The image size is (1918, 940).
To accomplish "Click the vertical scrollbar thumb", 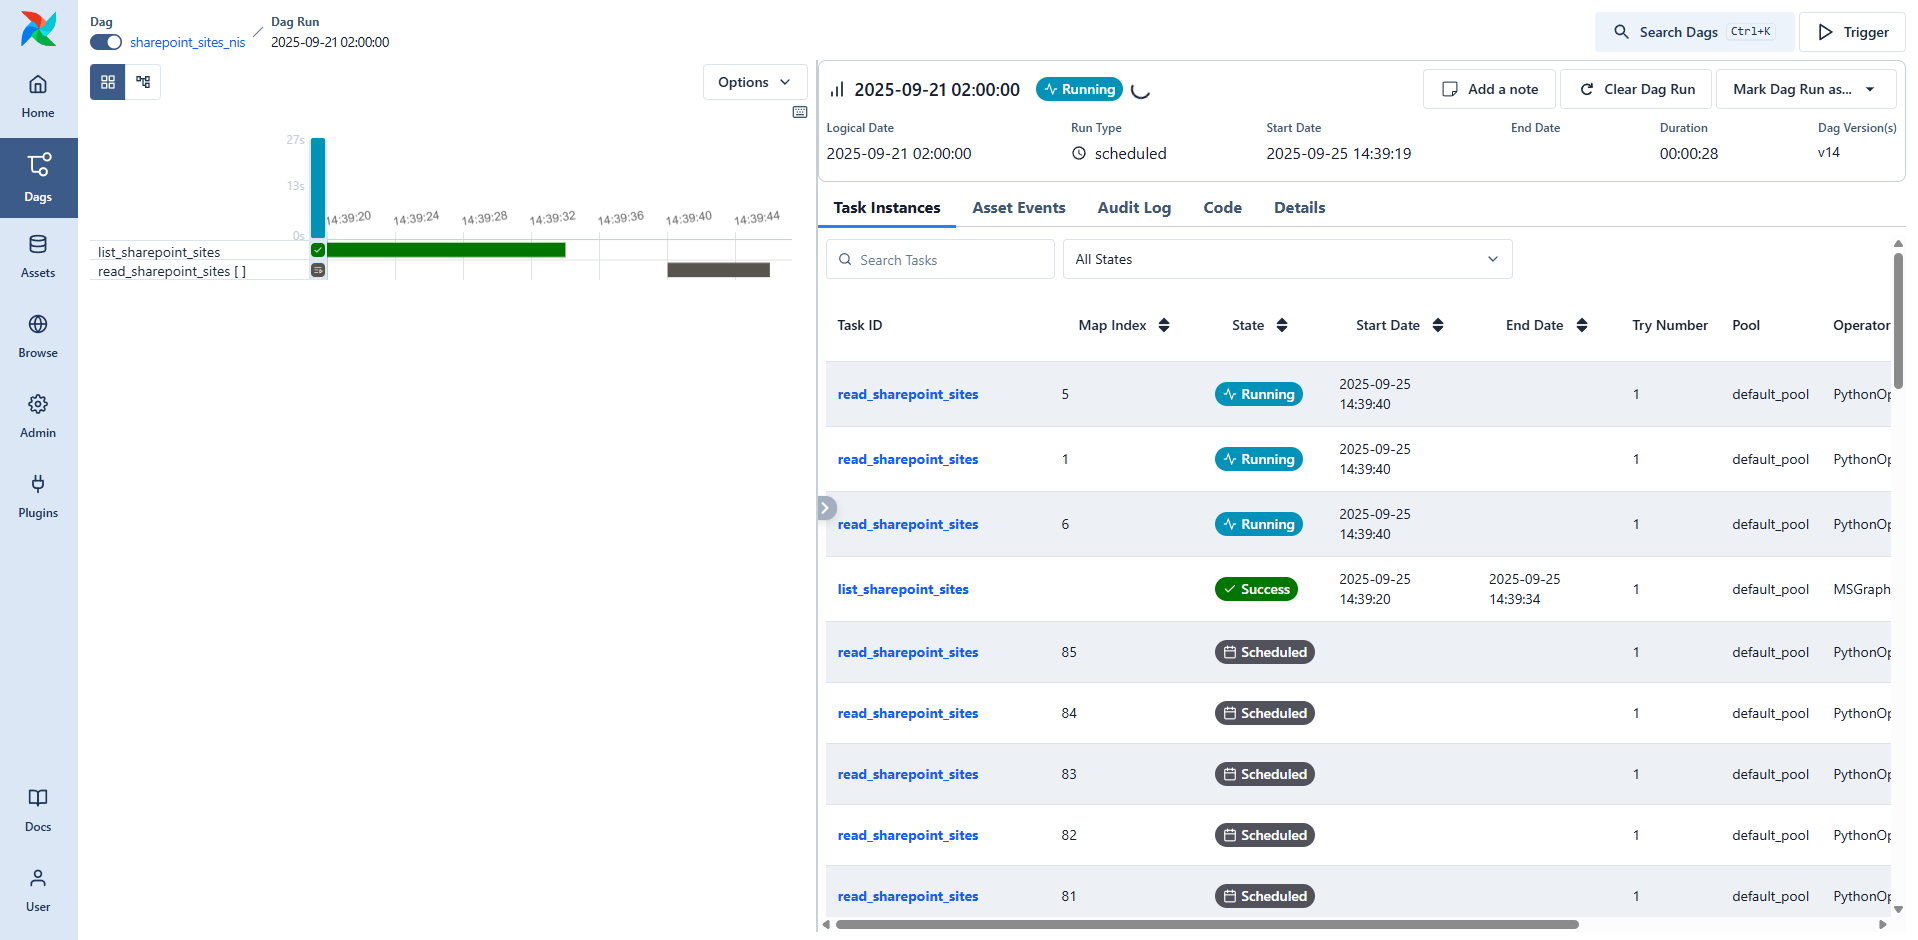I will tap(1898, 320).
